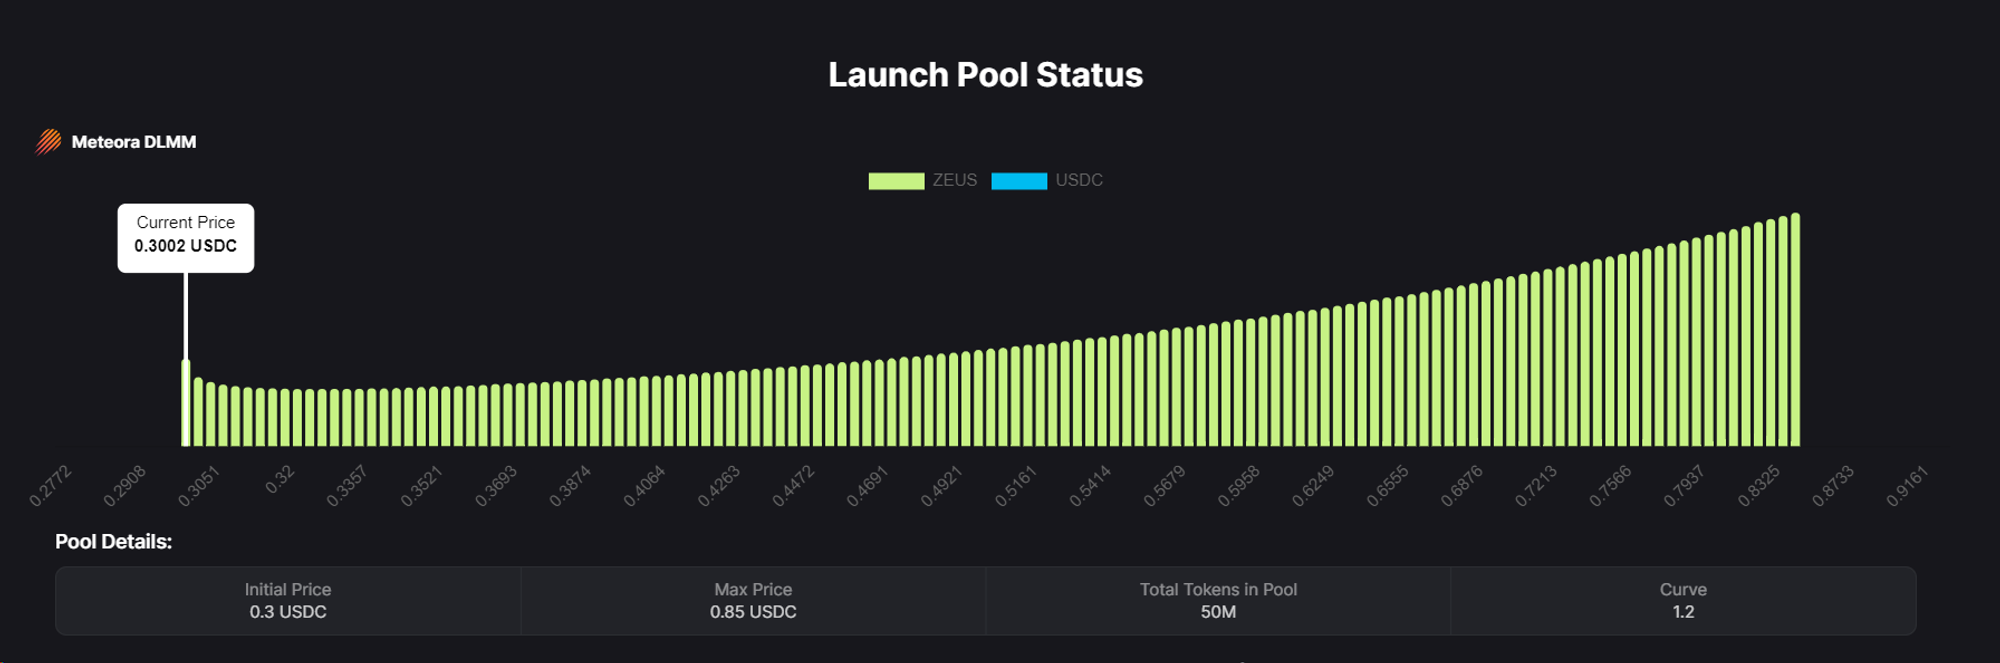Click the ZEUS legend label
The height and width of the screenshot is (663, 2000).
pyautogui.click(x=954, y=180)
